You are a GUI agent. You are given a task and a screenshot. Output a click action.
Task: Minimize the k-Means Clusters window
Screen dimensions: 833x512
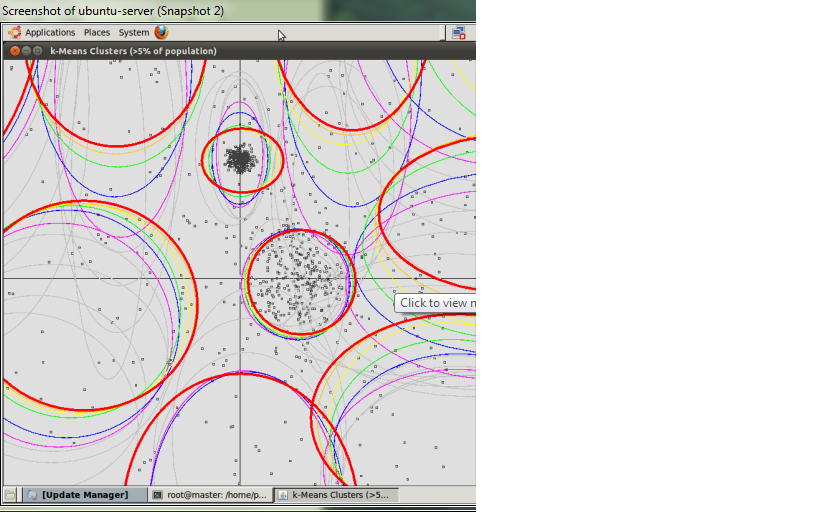point(26,51)
